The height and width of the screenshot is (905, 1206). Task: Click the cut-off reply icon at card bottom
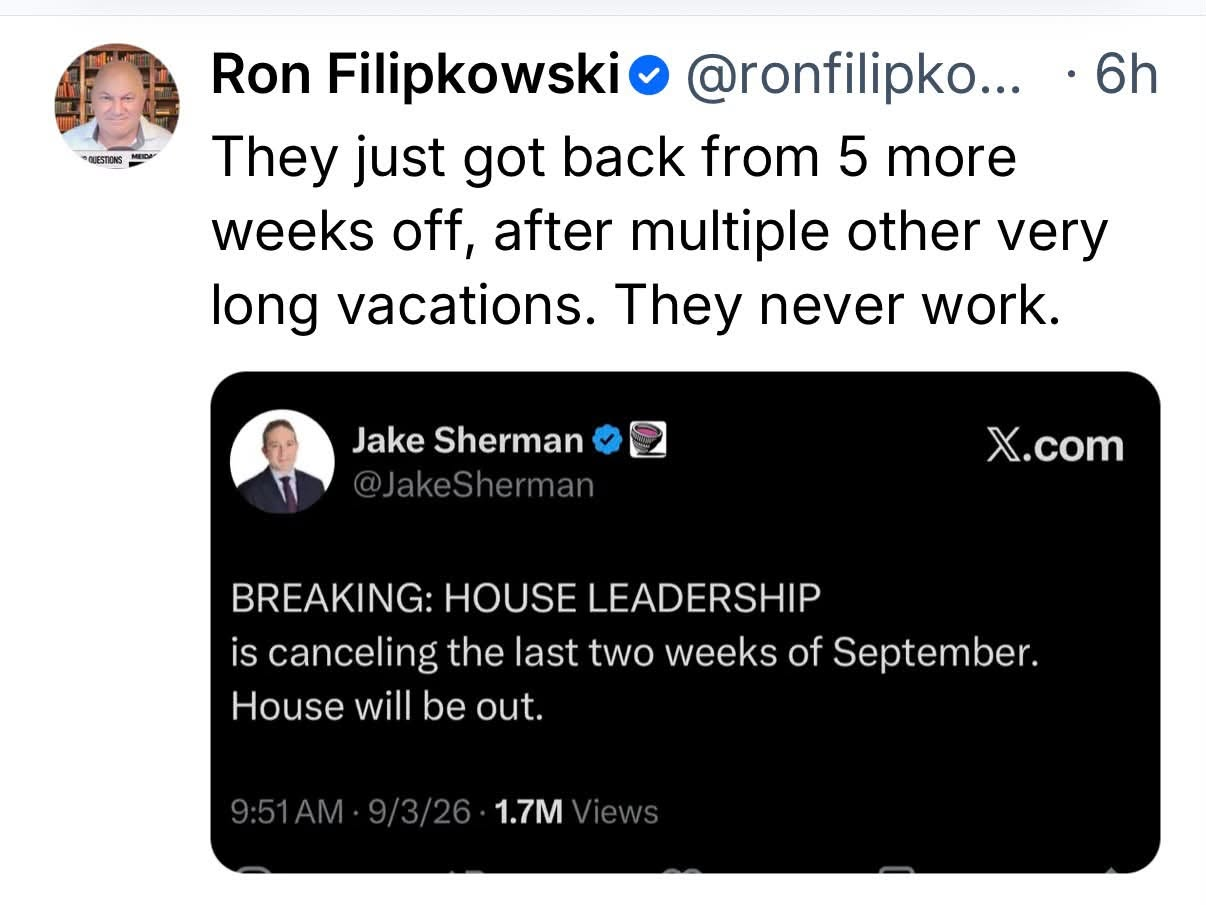pos(254,870)
